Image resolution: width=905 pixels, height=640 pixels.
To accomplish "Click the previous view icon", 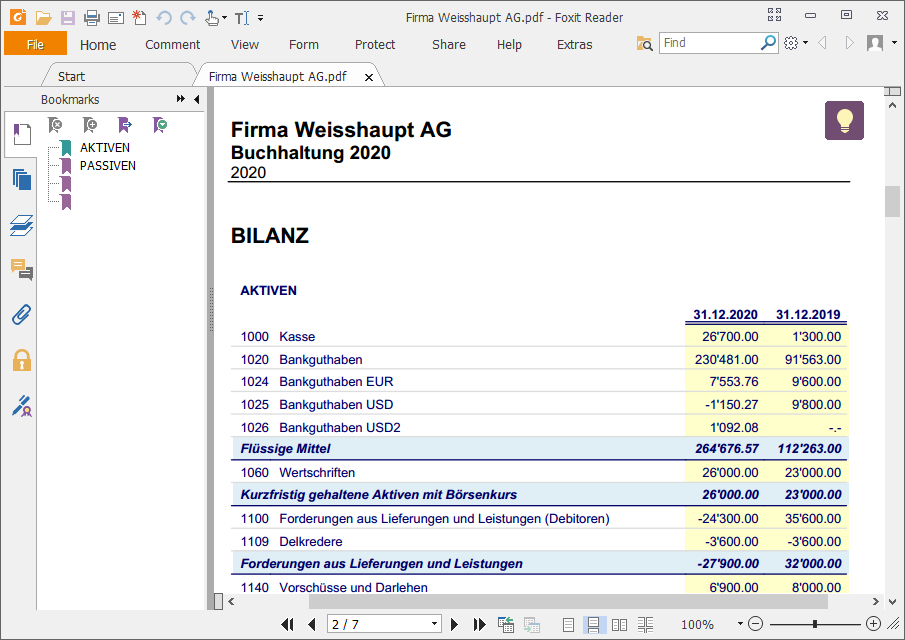I will [506, 624].
